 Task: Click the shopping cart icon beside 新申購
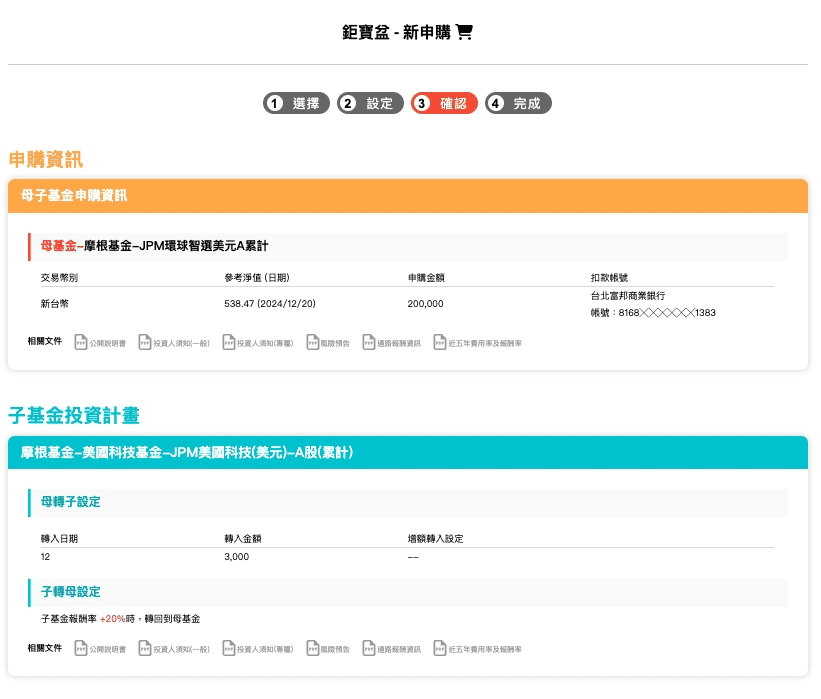(x=464, y=32)
